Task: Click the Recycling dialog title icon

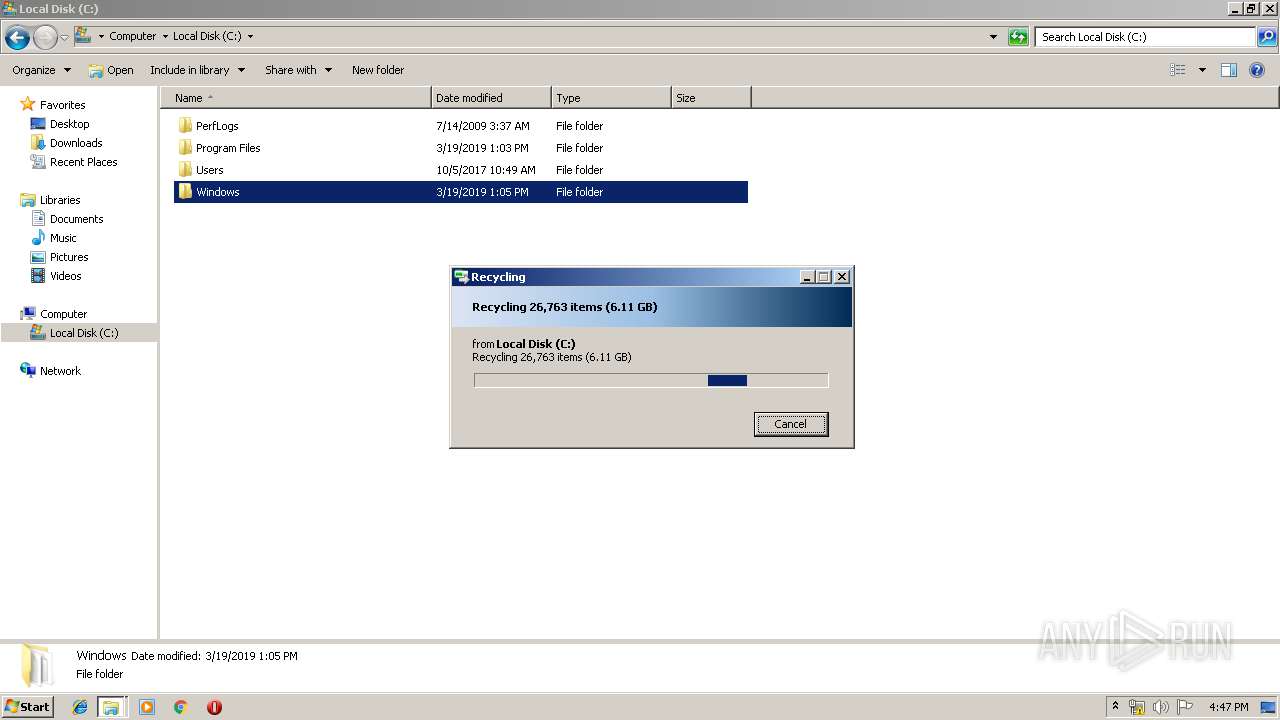Action: click(x=461, y=277)
